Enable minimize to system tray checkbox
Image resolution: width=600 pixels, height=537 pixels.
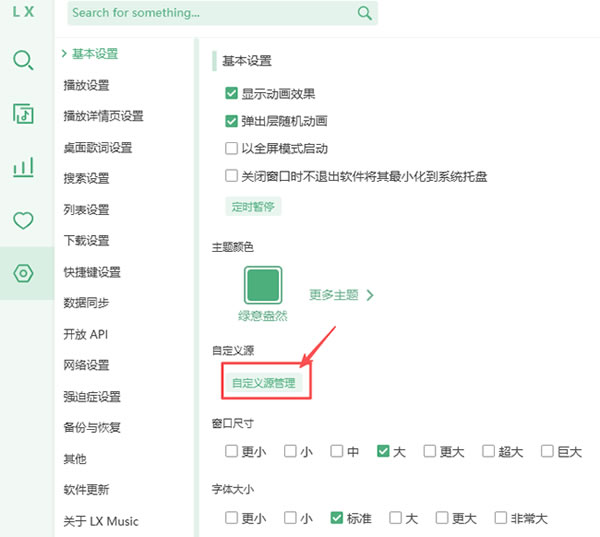[x=232, y=176]
